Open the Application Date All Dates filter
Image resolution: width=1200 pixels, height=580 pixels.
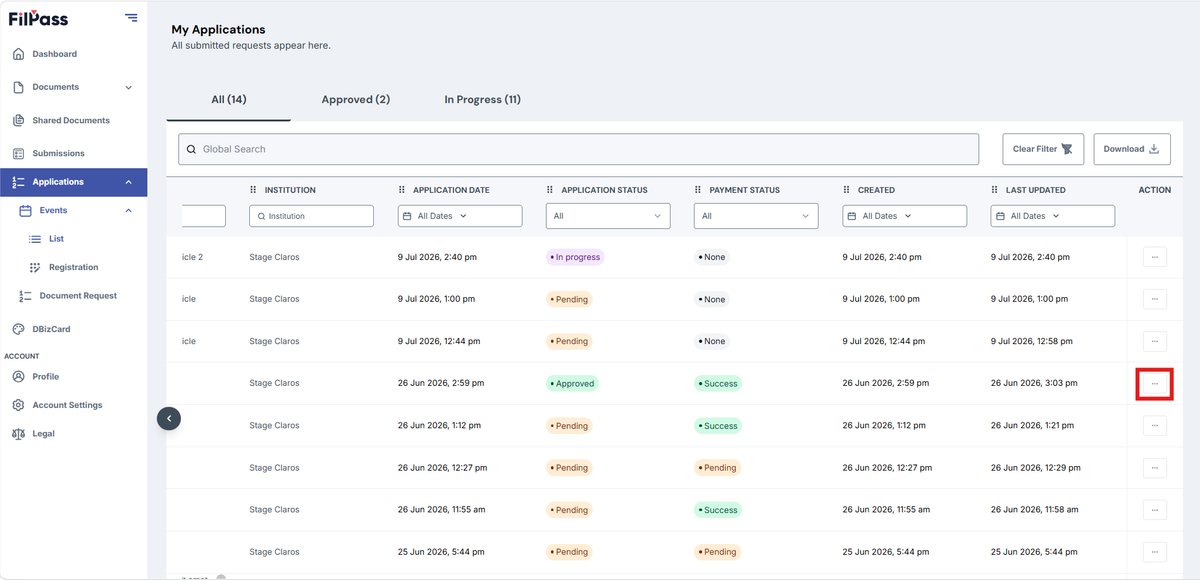click(x=460, y=216)
